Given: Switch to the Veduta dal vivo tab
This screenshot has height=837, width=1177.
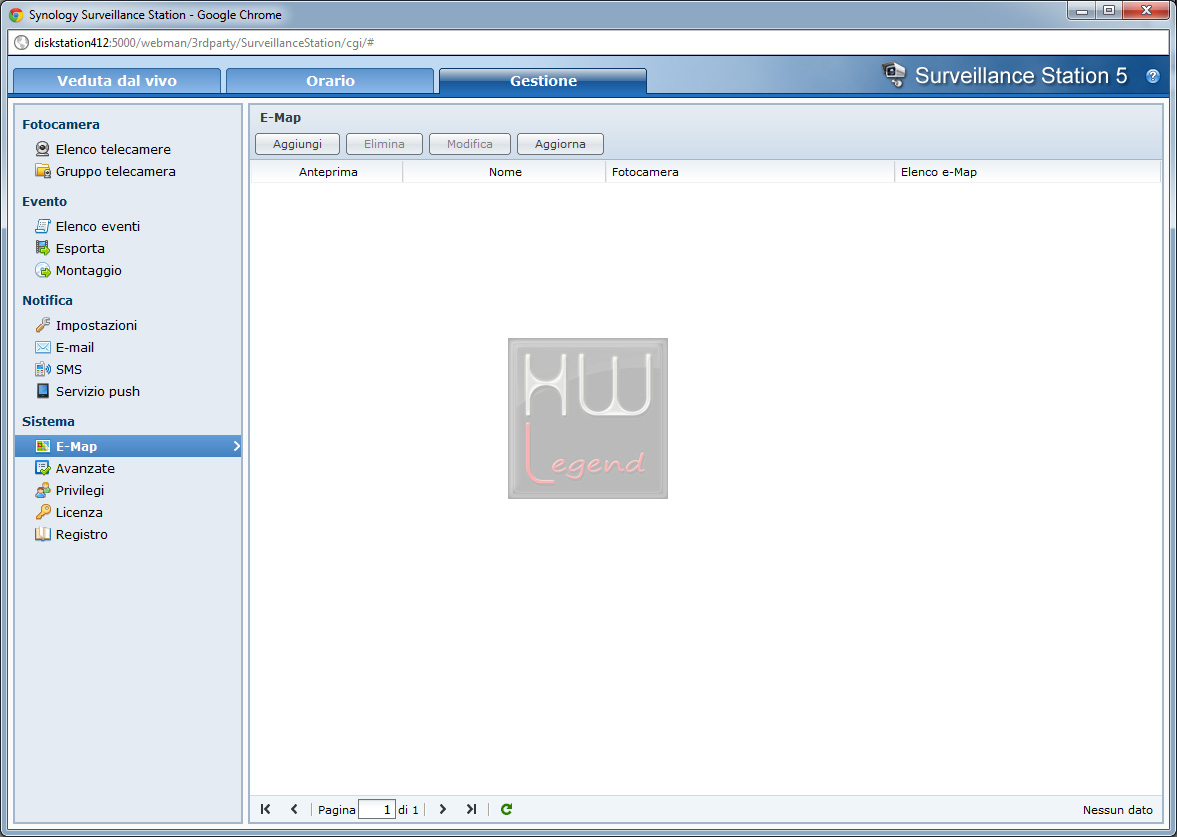Looking at the screenshot, I should click(x=117, y=81).
